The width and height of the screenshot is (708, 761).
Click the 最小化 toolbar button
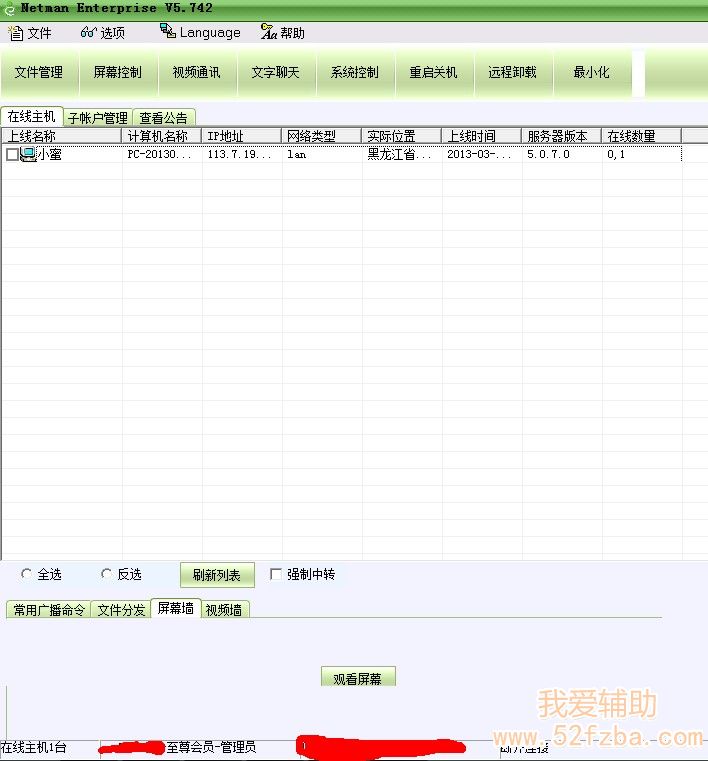(592, 73)
